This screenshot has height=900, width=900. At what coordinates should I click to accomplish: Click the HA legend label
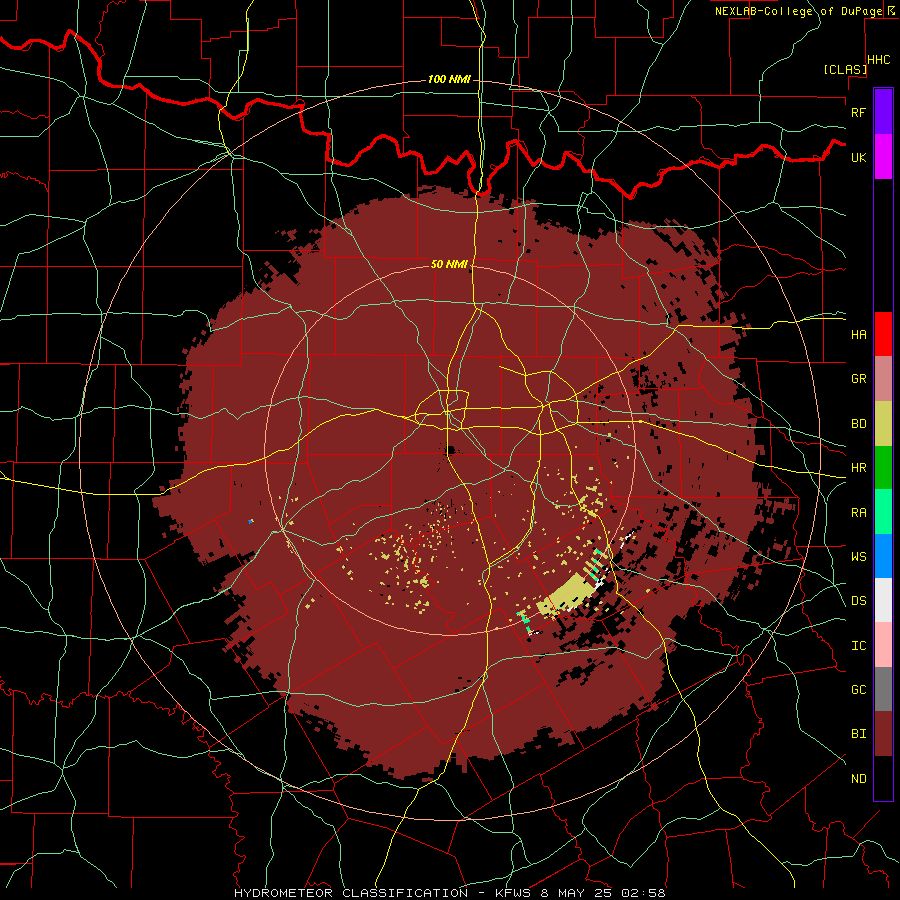pos(858,334)
